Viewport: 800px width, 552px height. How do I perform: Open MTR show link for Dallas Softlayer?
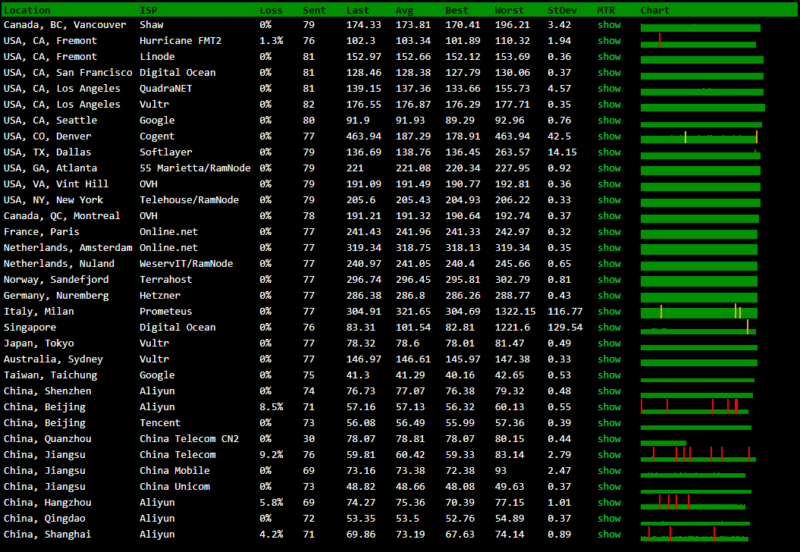point(609,152)
